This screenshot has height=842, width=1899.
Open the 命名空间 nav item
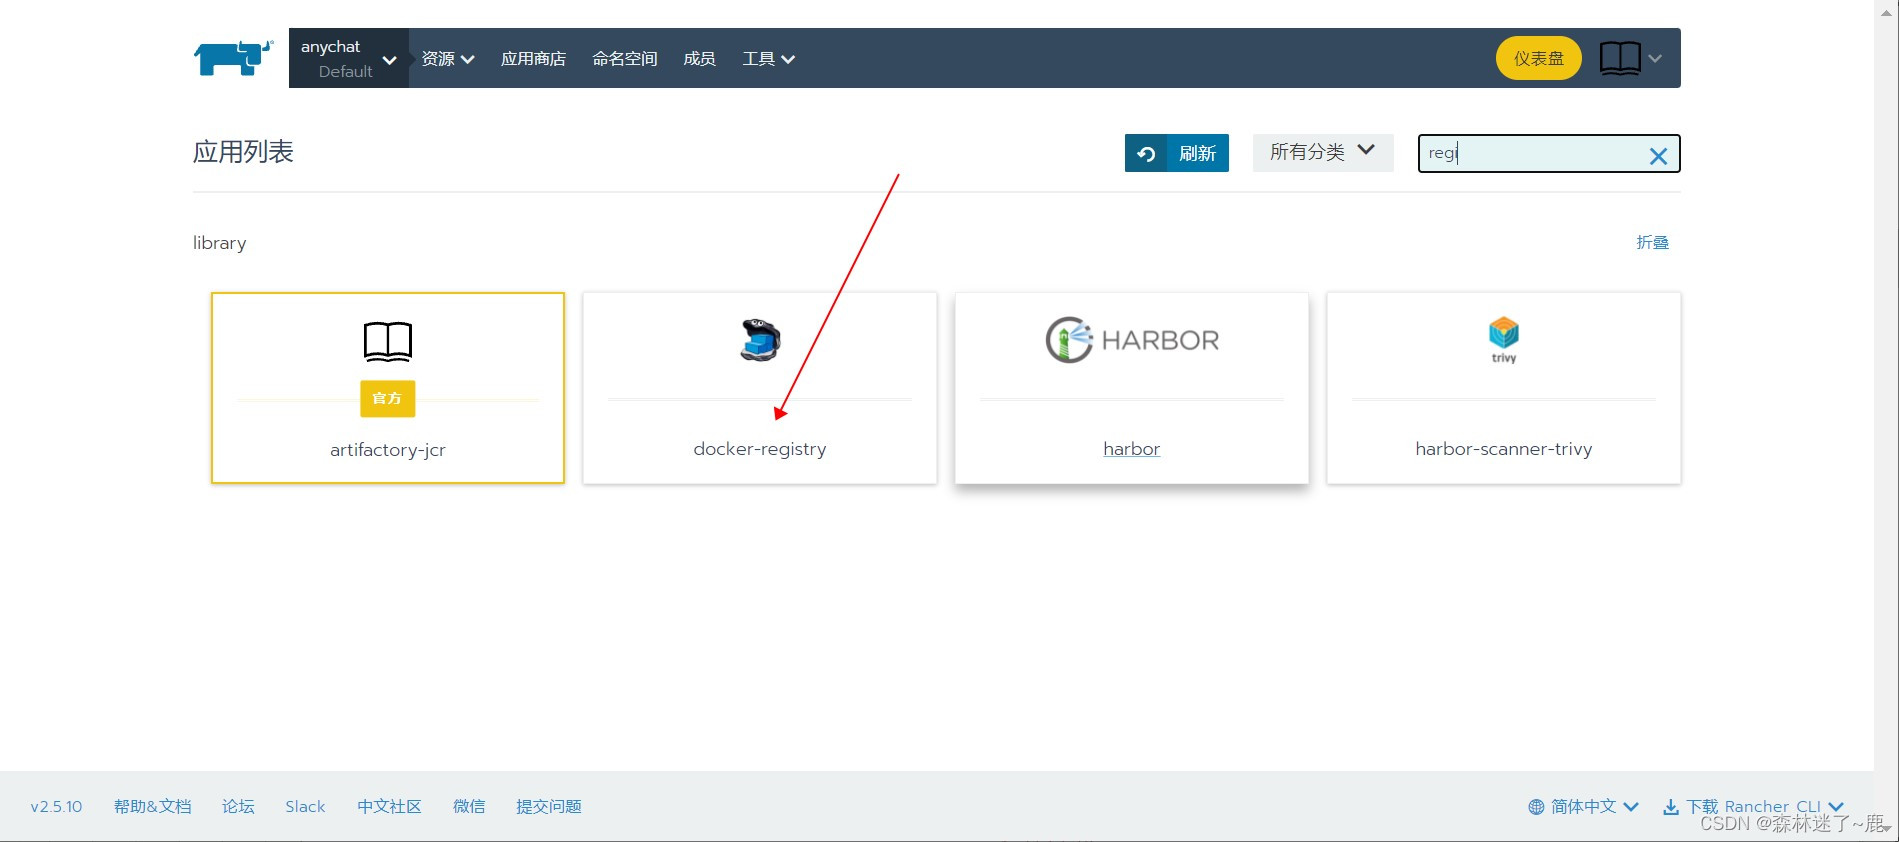point(624,59)
